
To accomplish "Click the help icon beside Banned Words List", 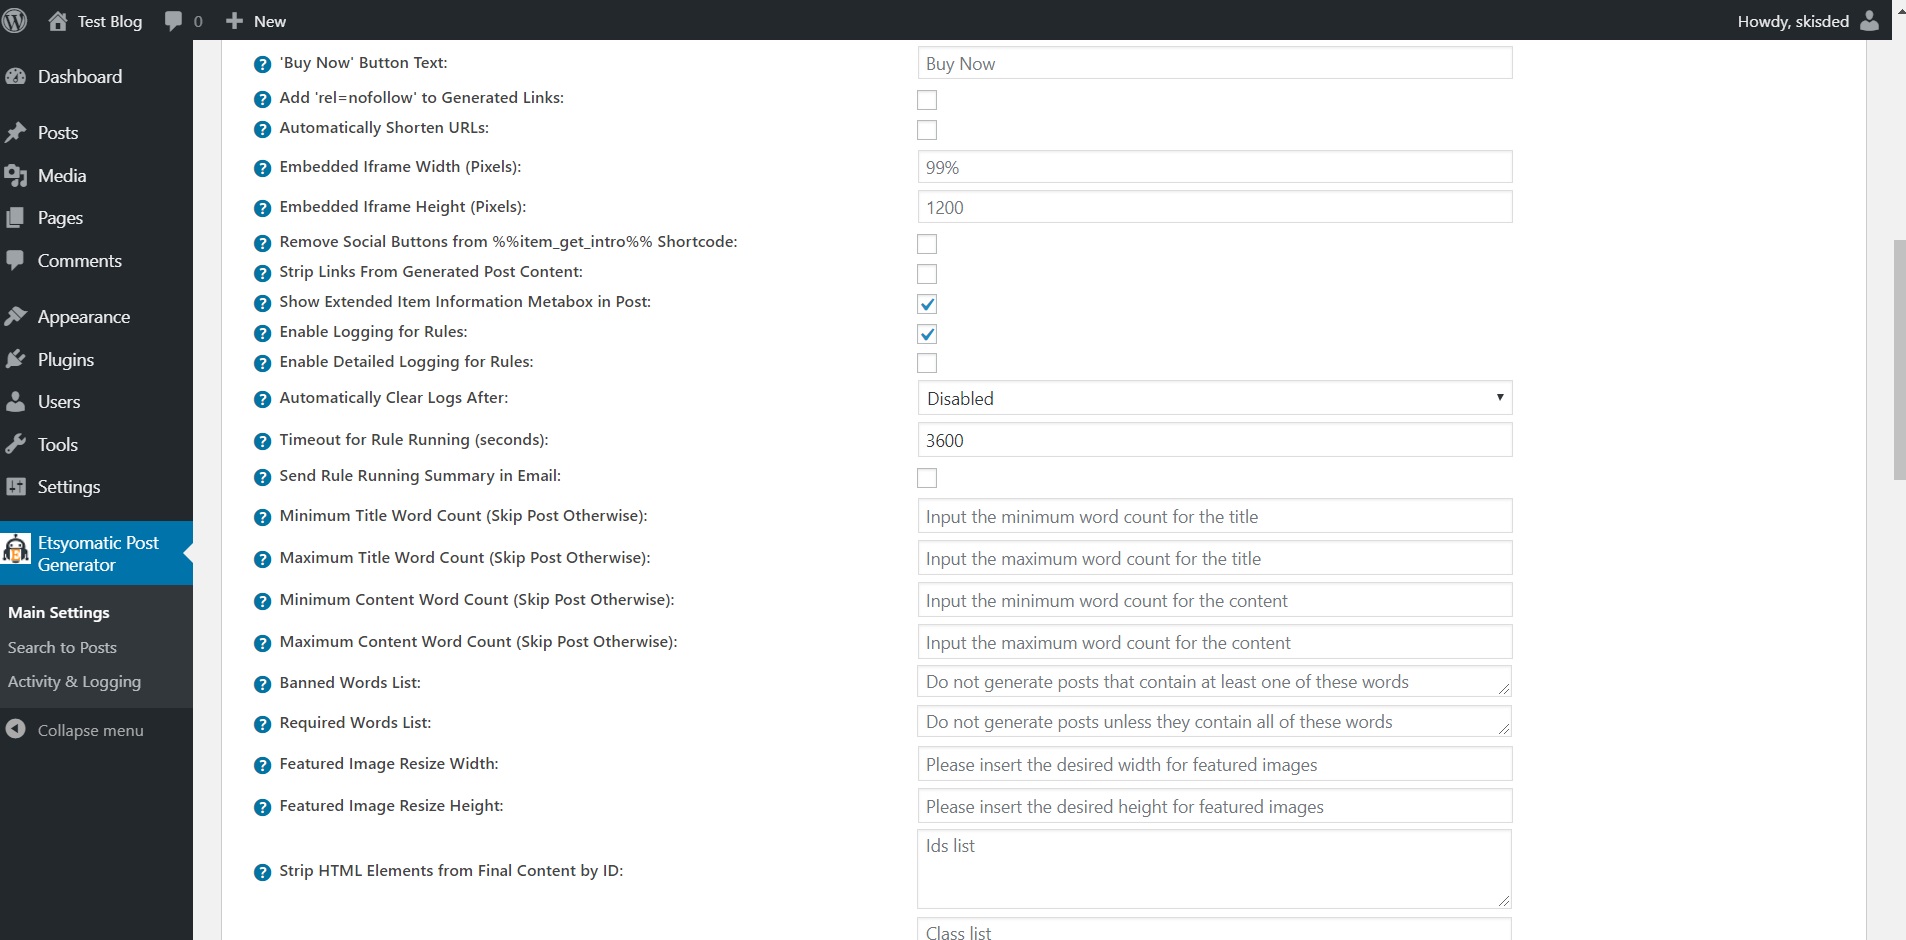I will pyautogui.click(x=261, y=684).
